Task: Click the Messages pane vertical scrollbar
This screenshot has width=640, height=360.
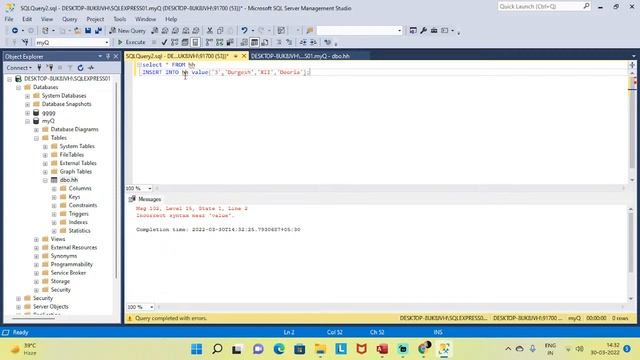Action: (x=631, y=253)
